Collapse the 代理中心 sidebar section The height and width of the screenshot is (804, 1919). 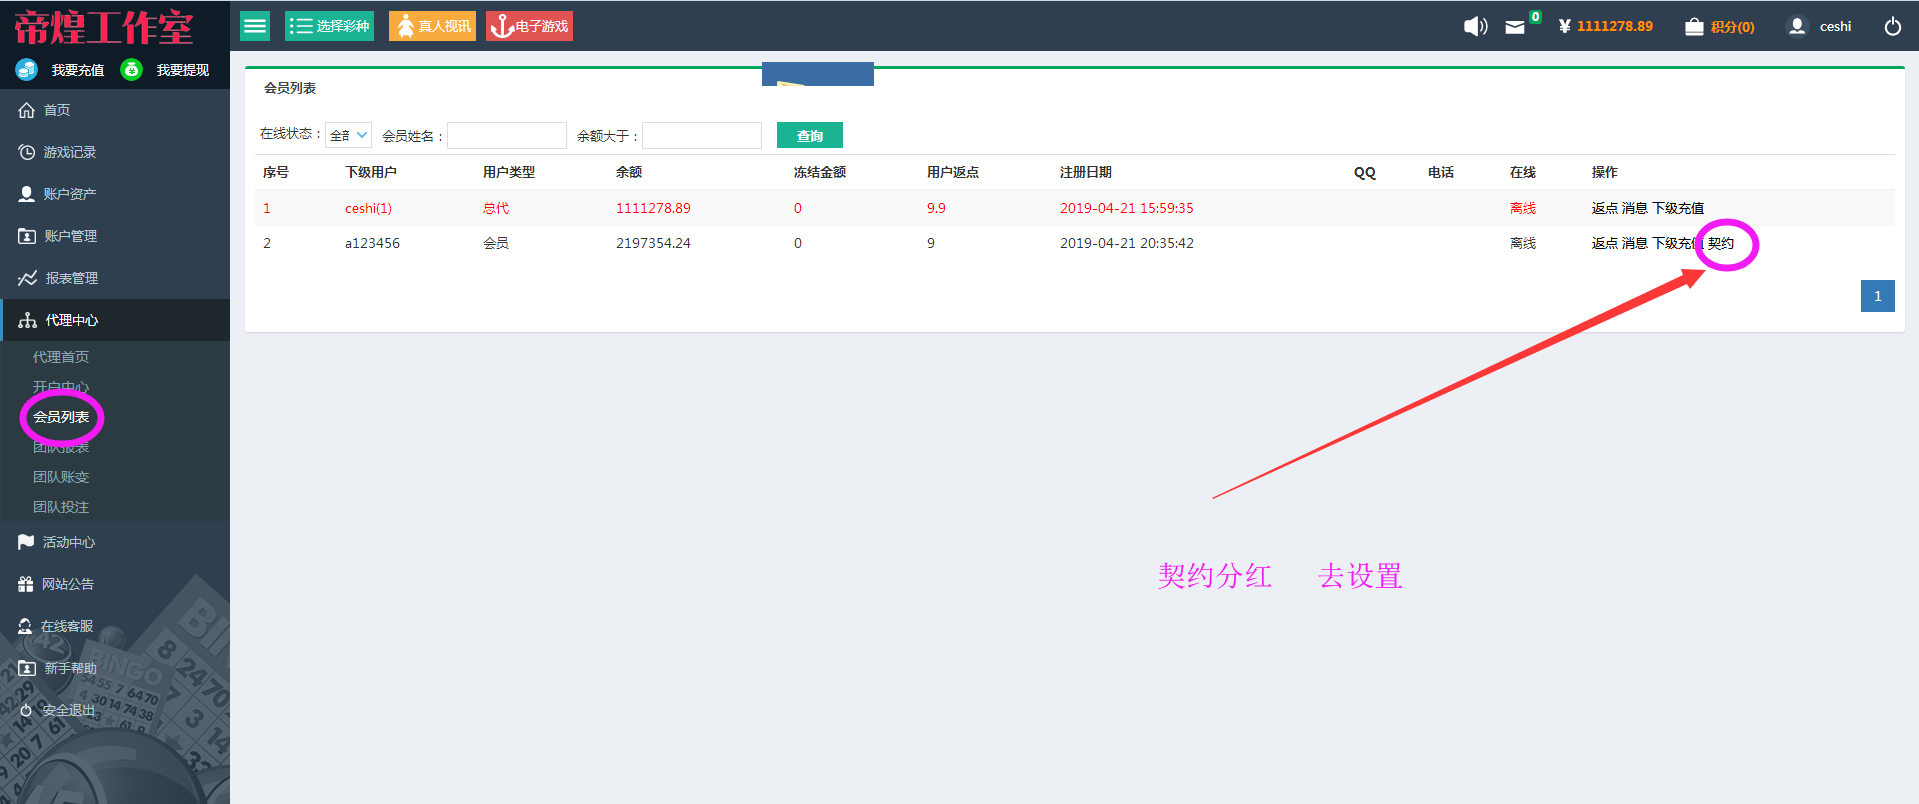[72, 320]
